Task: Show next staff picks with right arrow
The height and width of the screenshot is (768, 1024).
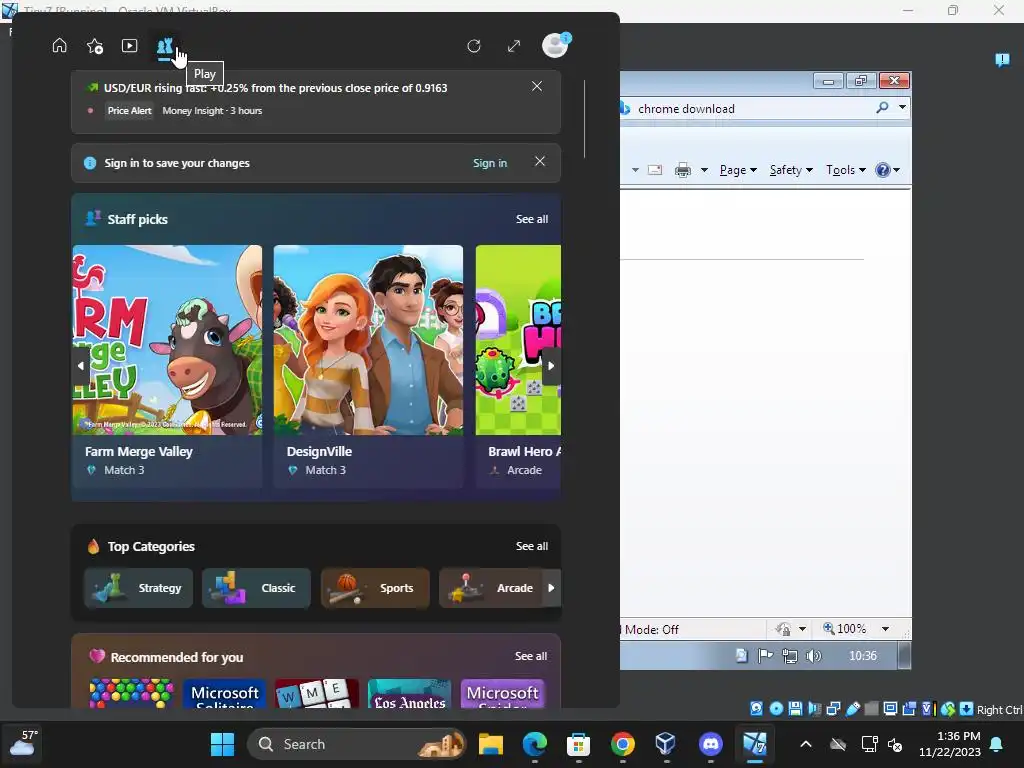Action: pos(551,366)
